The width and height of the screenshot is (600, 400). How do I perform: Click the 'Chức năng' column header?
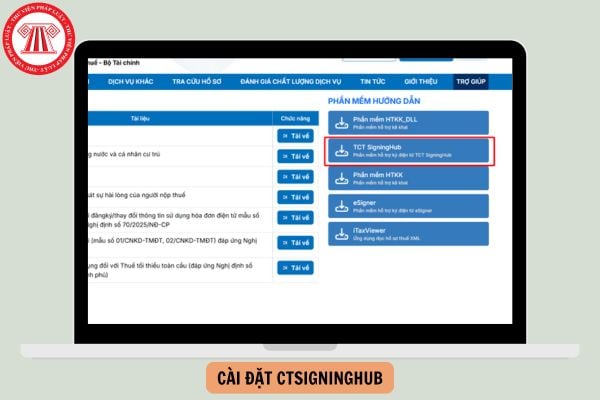click(295, 118)
